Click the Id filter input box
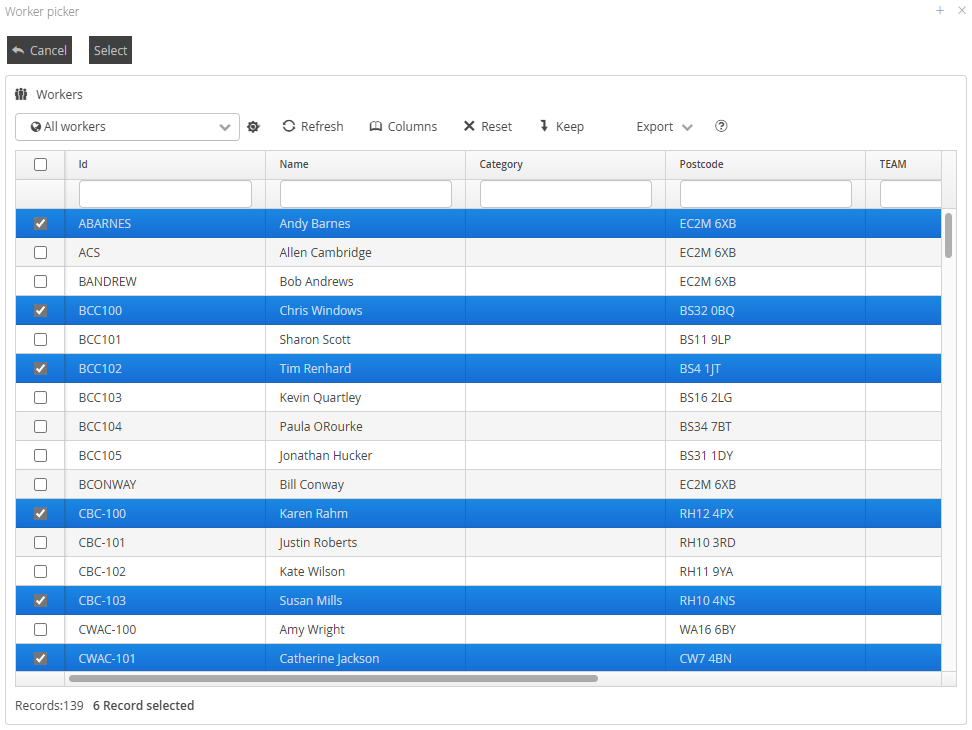 (x=166, y=194)
